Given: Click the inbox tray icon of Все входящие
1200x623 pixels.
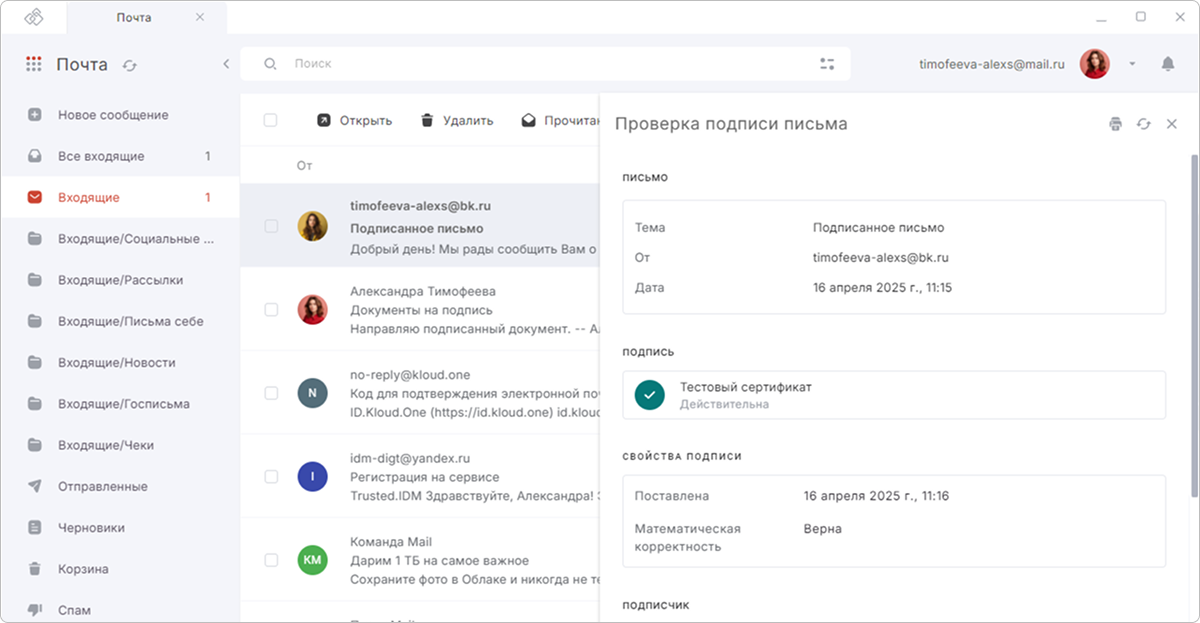Looking at the screenshot, I should pyautogui.click(x=35, y=156).
